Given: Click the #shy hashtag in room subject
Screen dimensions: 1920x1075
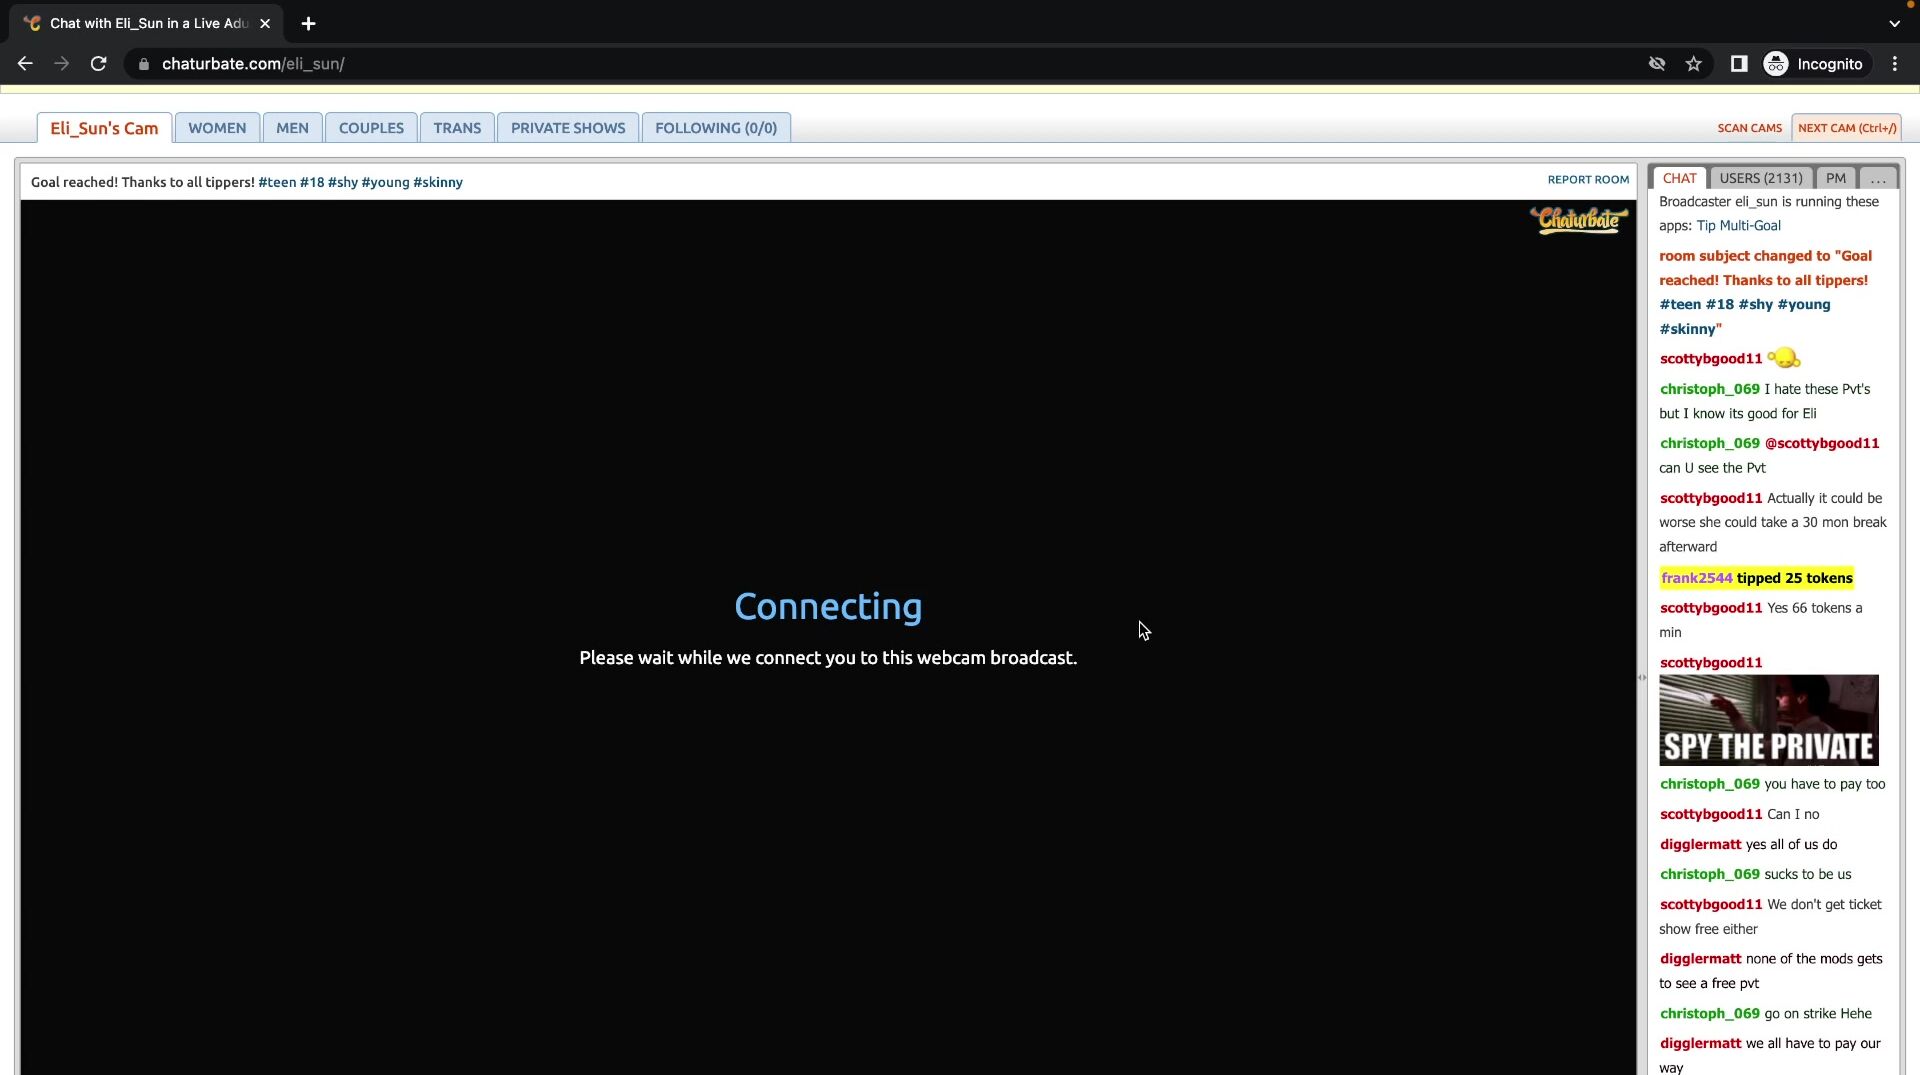Looking at the screenshot, I should [x=343, y=182].
